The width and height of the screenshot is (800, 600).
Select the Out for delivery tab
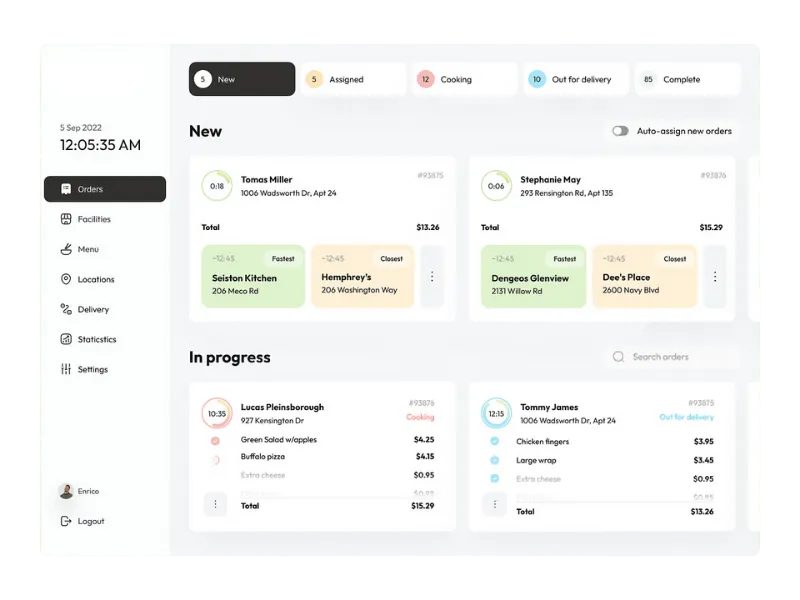point(575,79)
